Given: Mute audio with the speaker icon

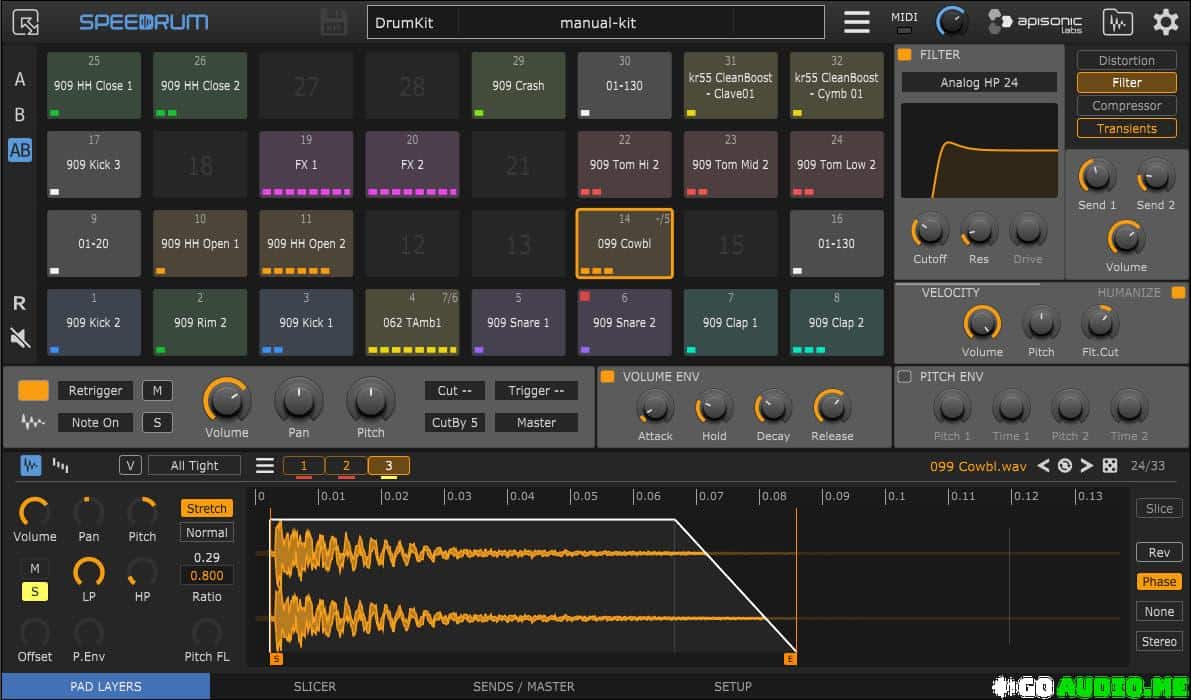Looking at the screenshot, I should point(19,338).
